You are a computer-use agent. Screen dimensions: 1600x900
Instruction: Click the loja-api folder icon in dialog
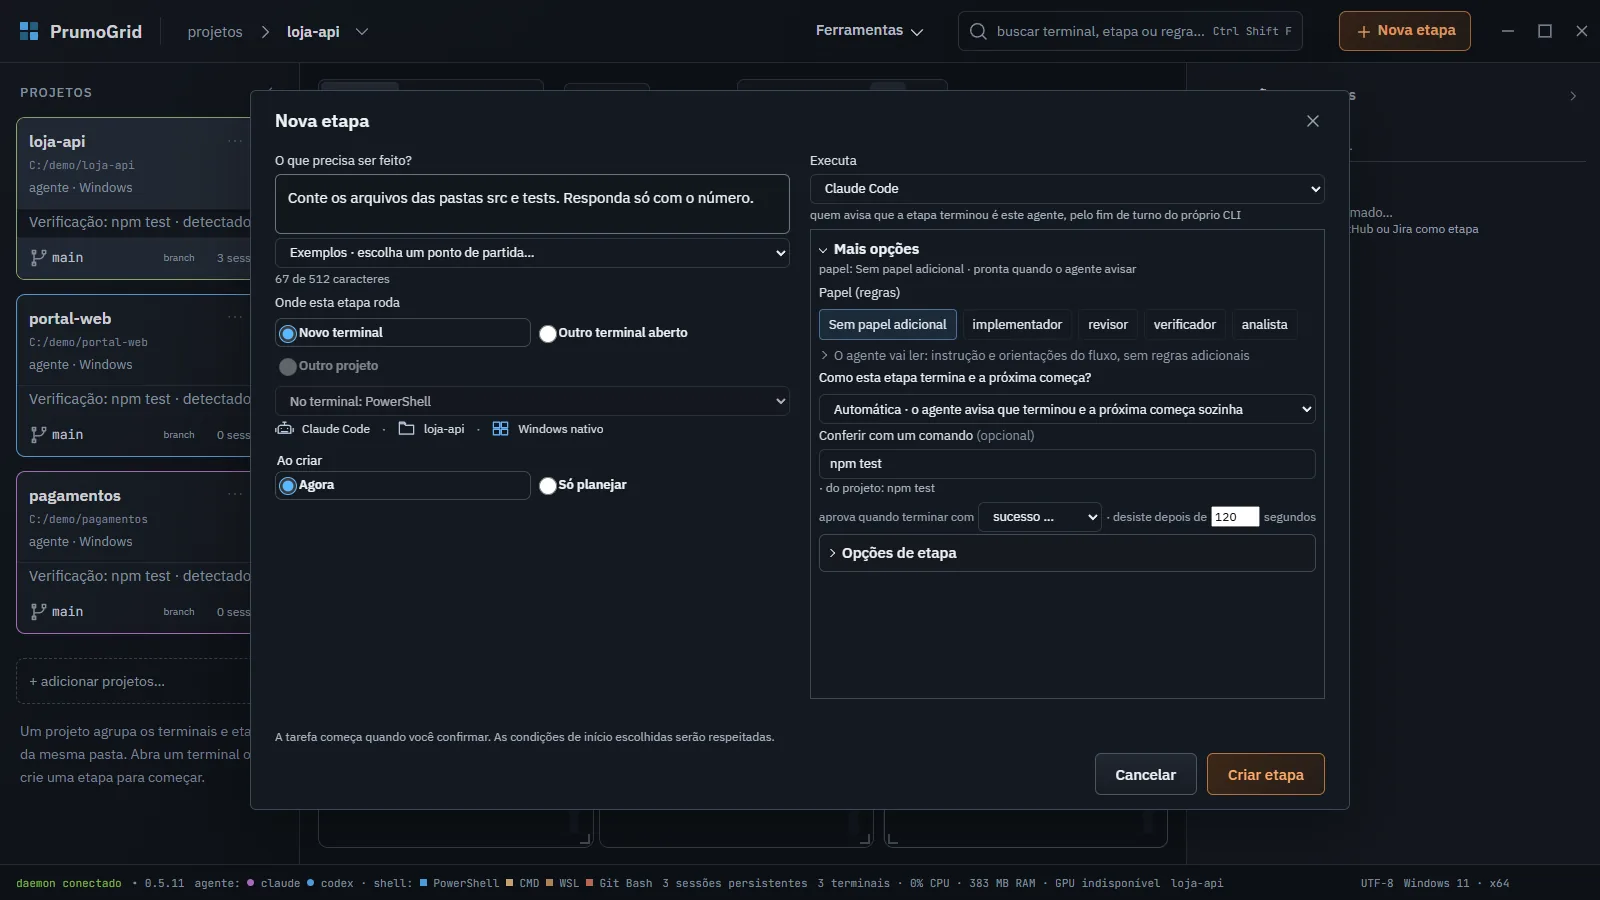click(x=406, y=429)
